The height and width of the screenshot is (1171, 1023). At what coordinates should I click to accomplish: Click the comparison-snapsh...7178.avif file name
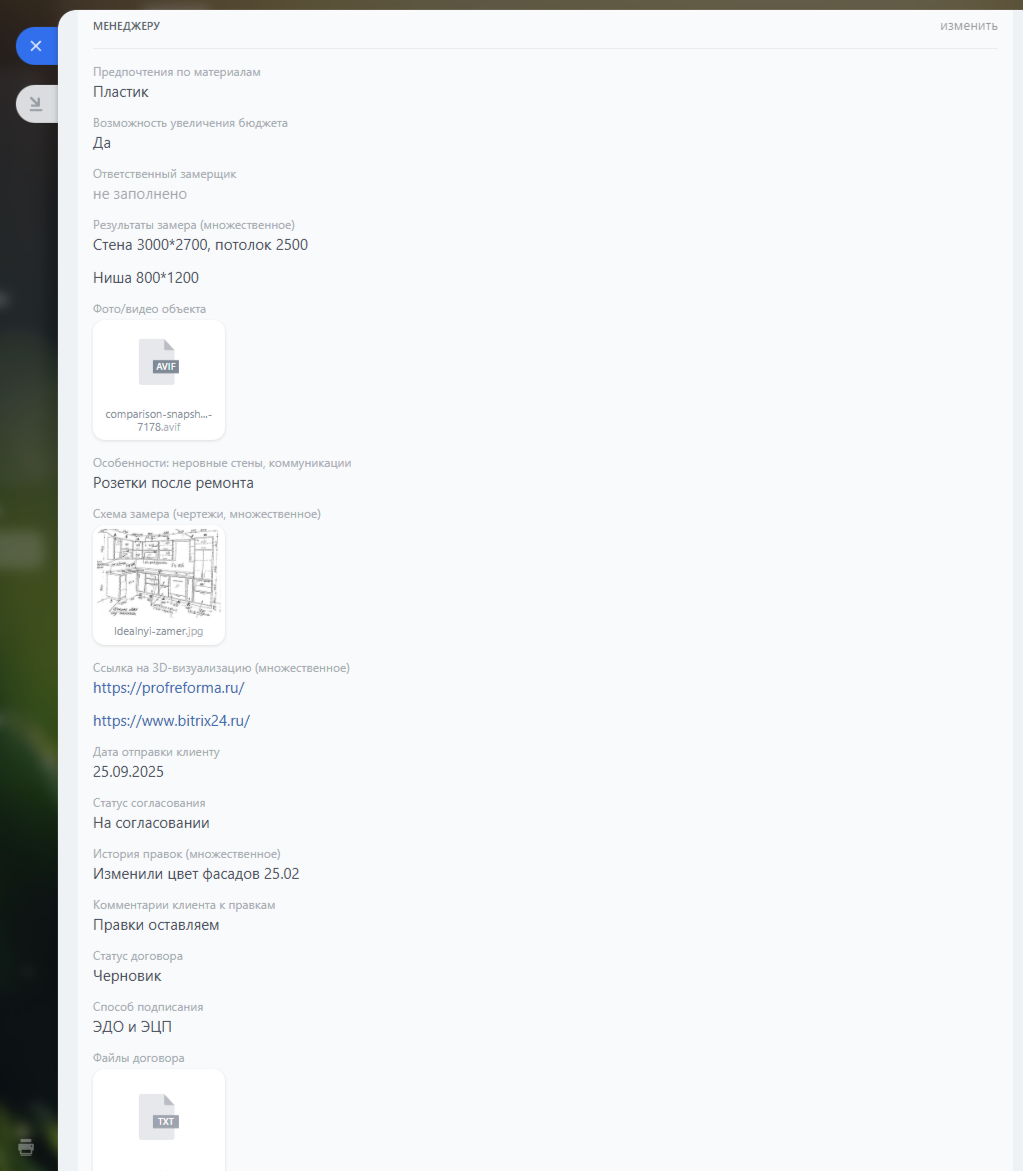point(158,420)
